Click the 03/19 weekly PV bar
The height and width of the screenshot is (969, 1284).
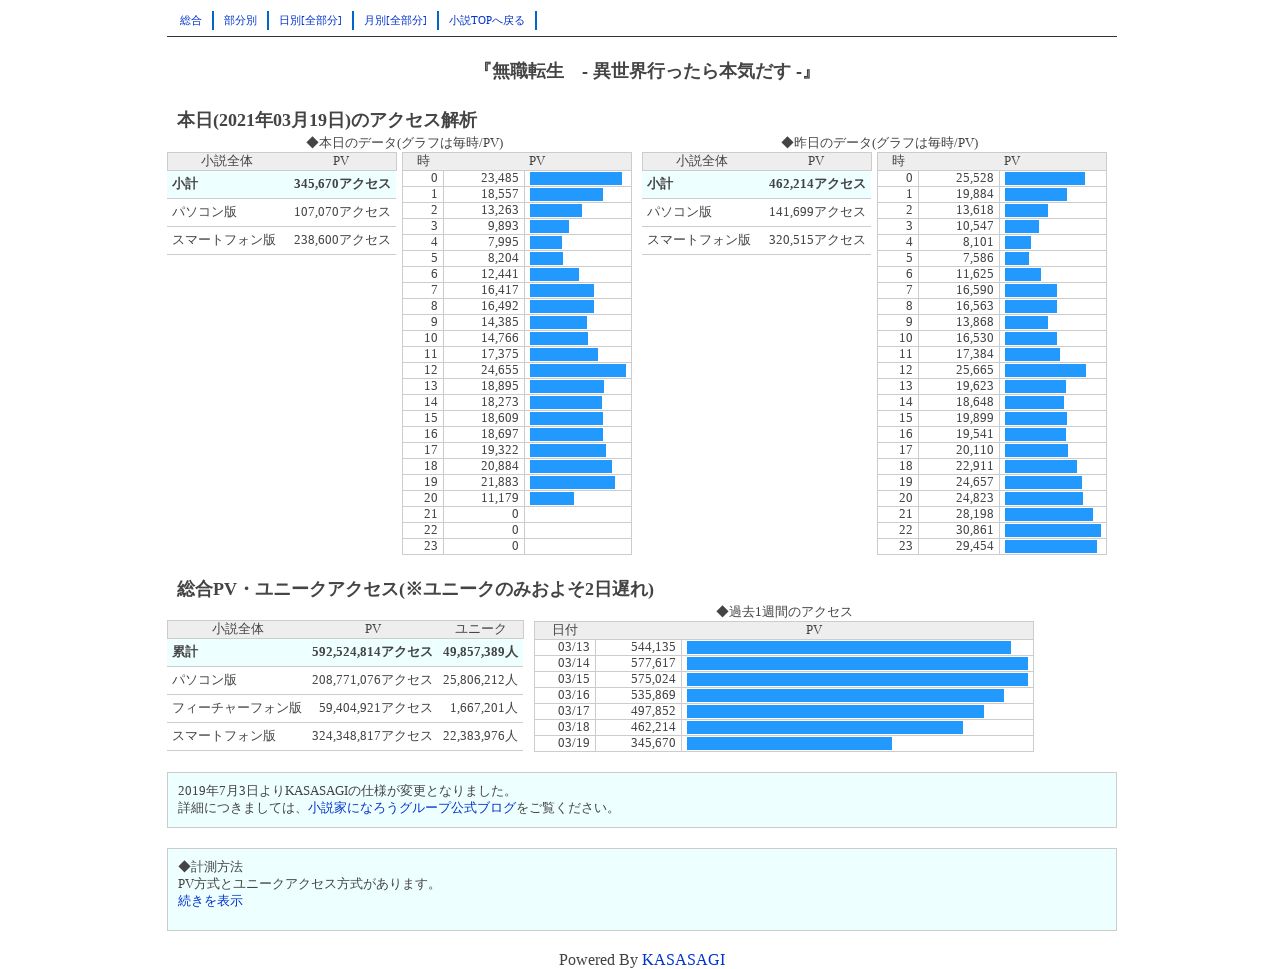[x=789, y=743]
